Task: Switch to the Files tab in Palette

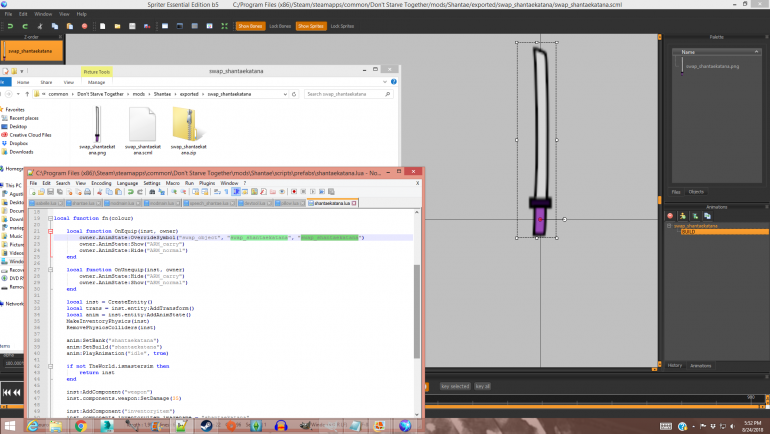Action: click(x=676, y=192)
